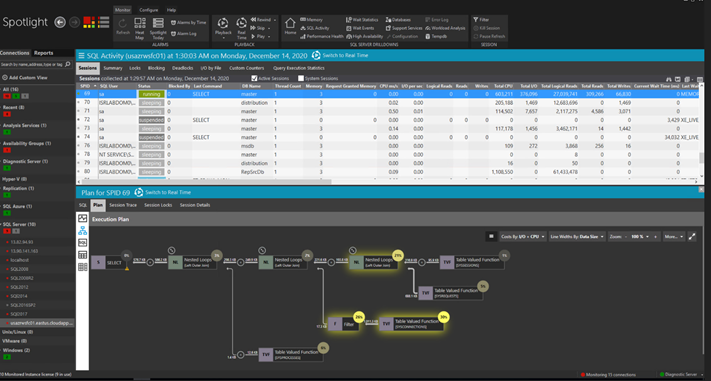Expand the SQL Server (10) group
Viewport: 711px width, 381px height.
pyautogui.click(x=1, y=224)
